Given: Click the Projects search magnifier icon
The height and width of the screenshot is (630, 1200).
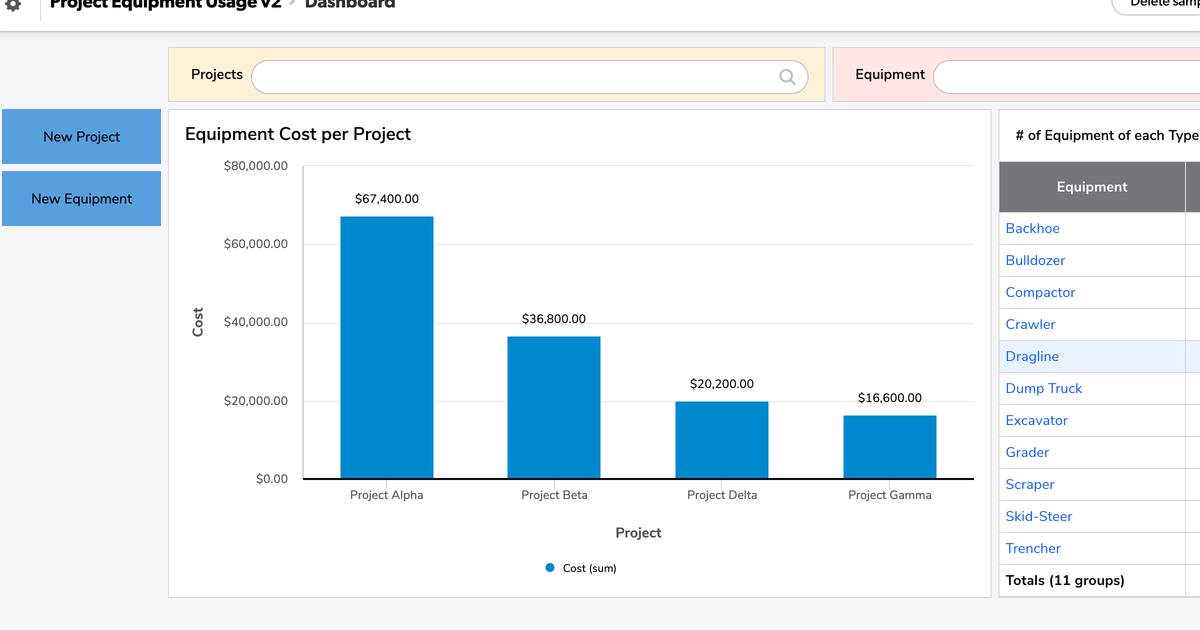Looking at the screenshot, I should [x=788, y=77].
